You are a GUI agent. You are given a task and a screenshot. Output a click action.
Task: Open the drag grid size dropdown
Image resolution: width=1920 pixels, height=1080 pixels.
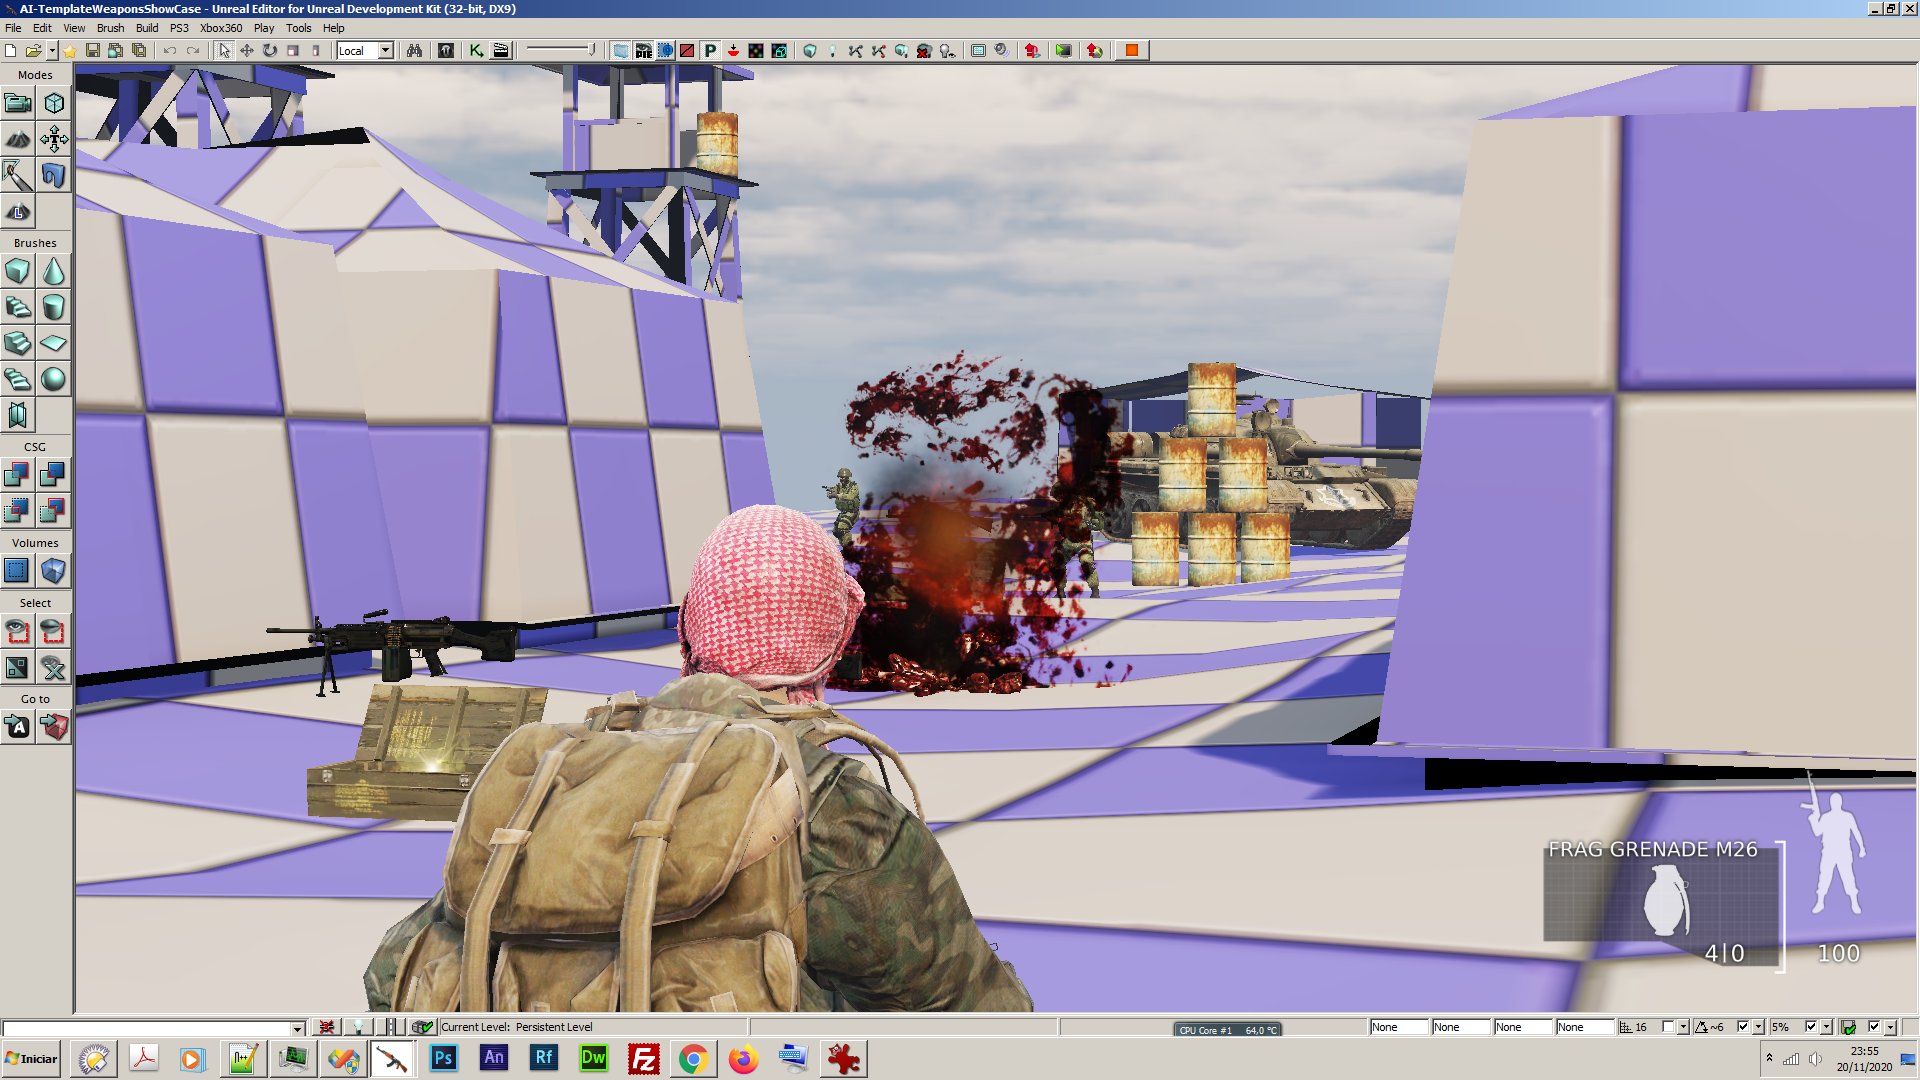pyautogui.click(x=1684, y=1027)
